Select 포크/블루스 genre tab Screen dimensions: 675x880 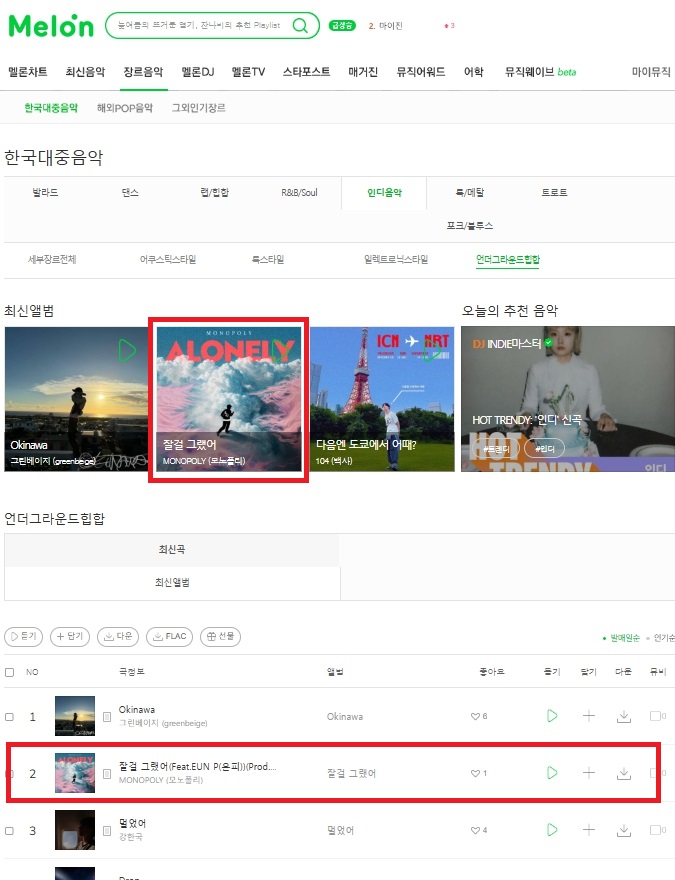tap(470, 226)
